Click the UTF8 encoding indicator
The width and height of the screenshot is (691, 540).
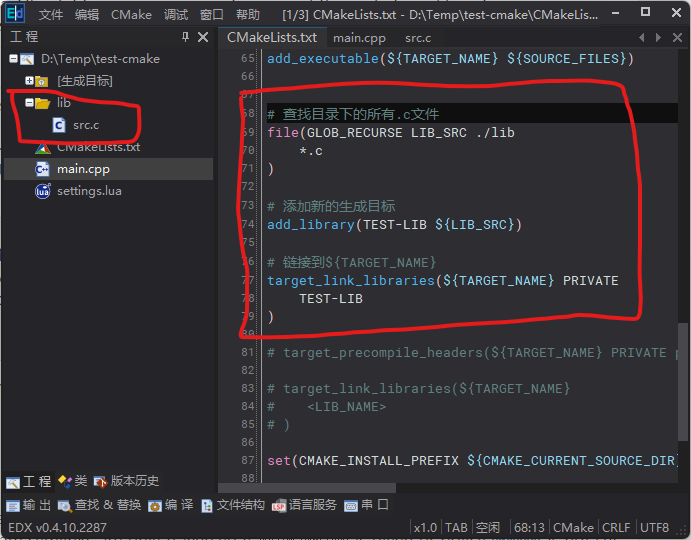point(654,527)
